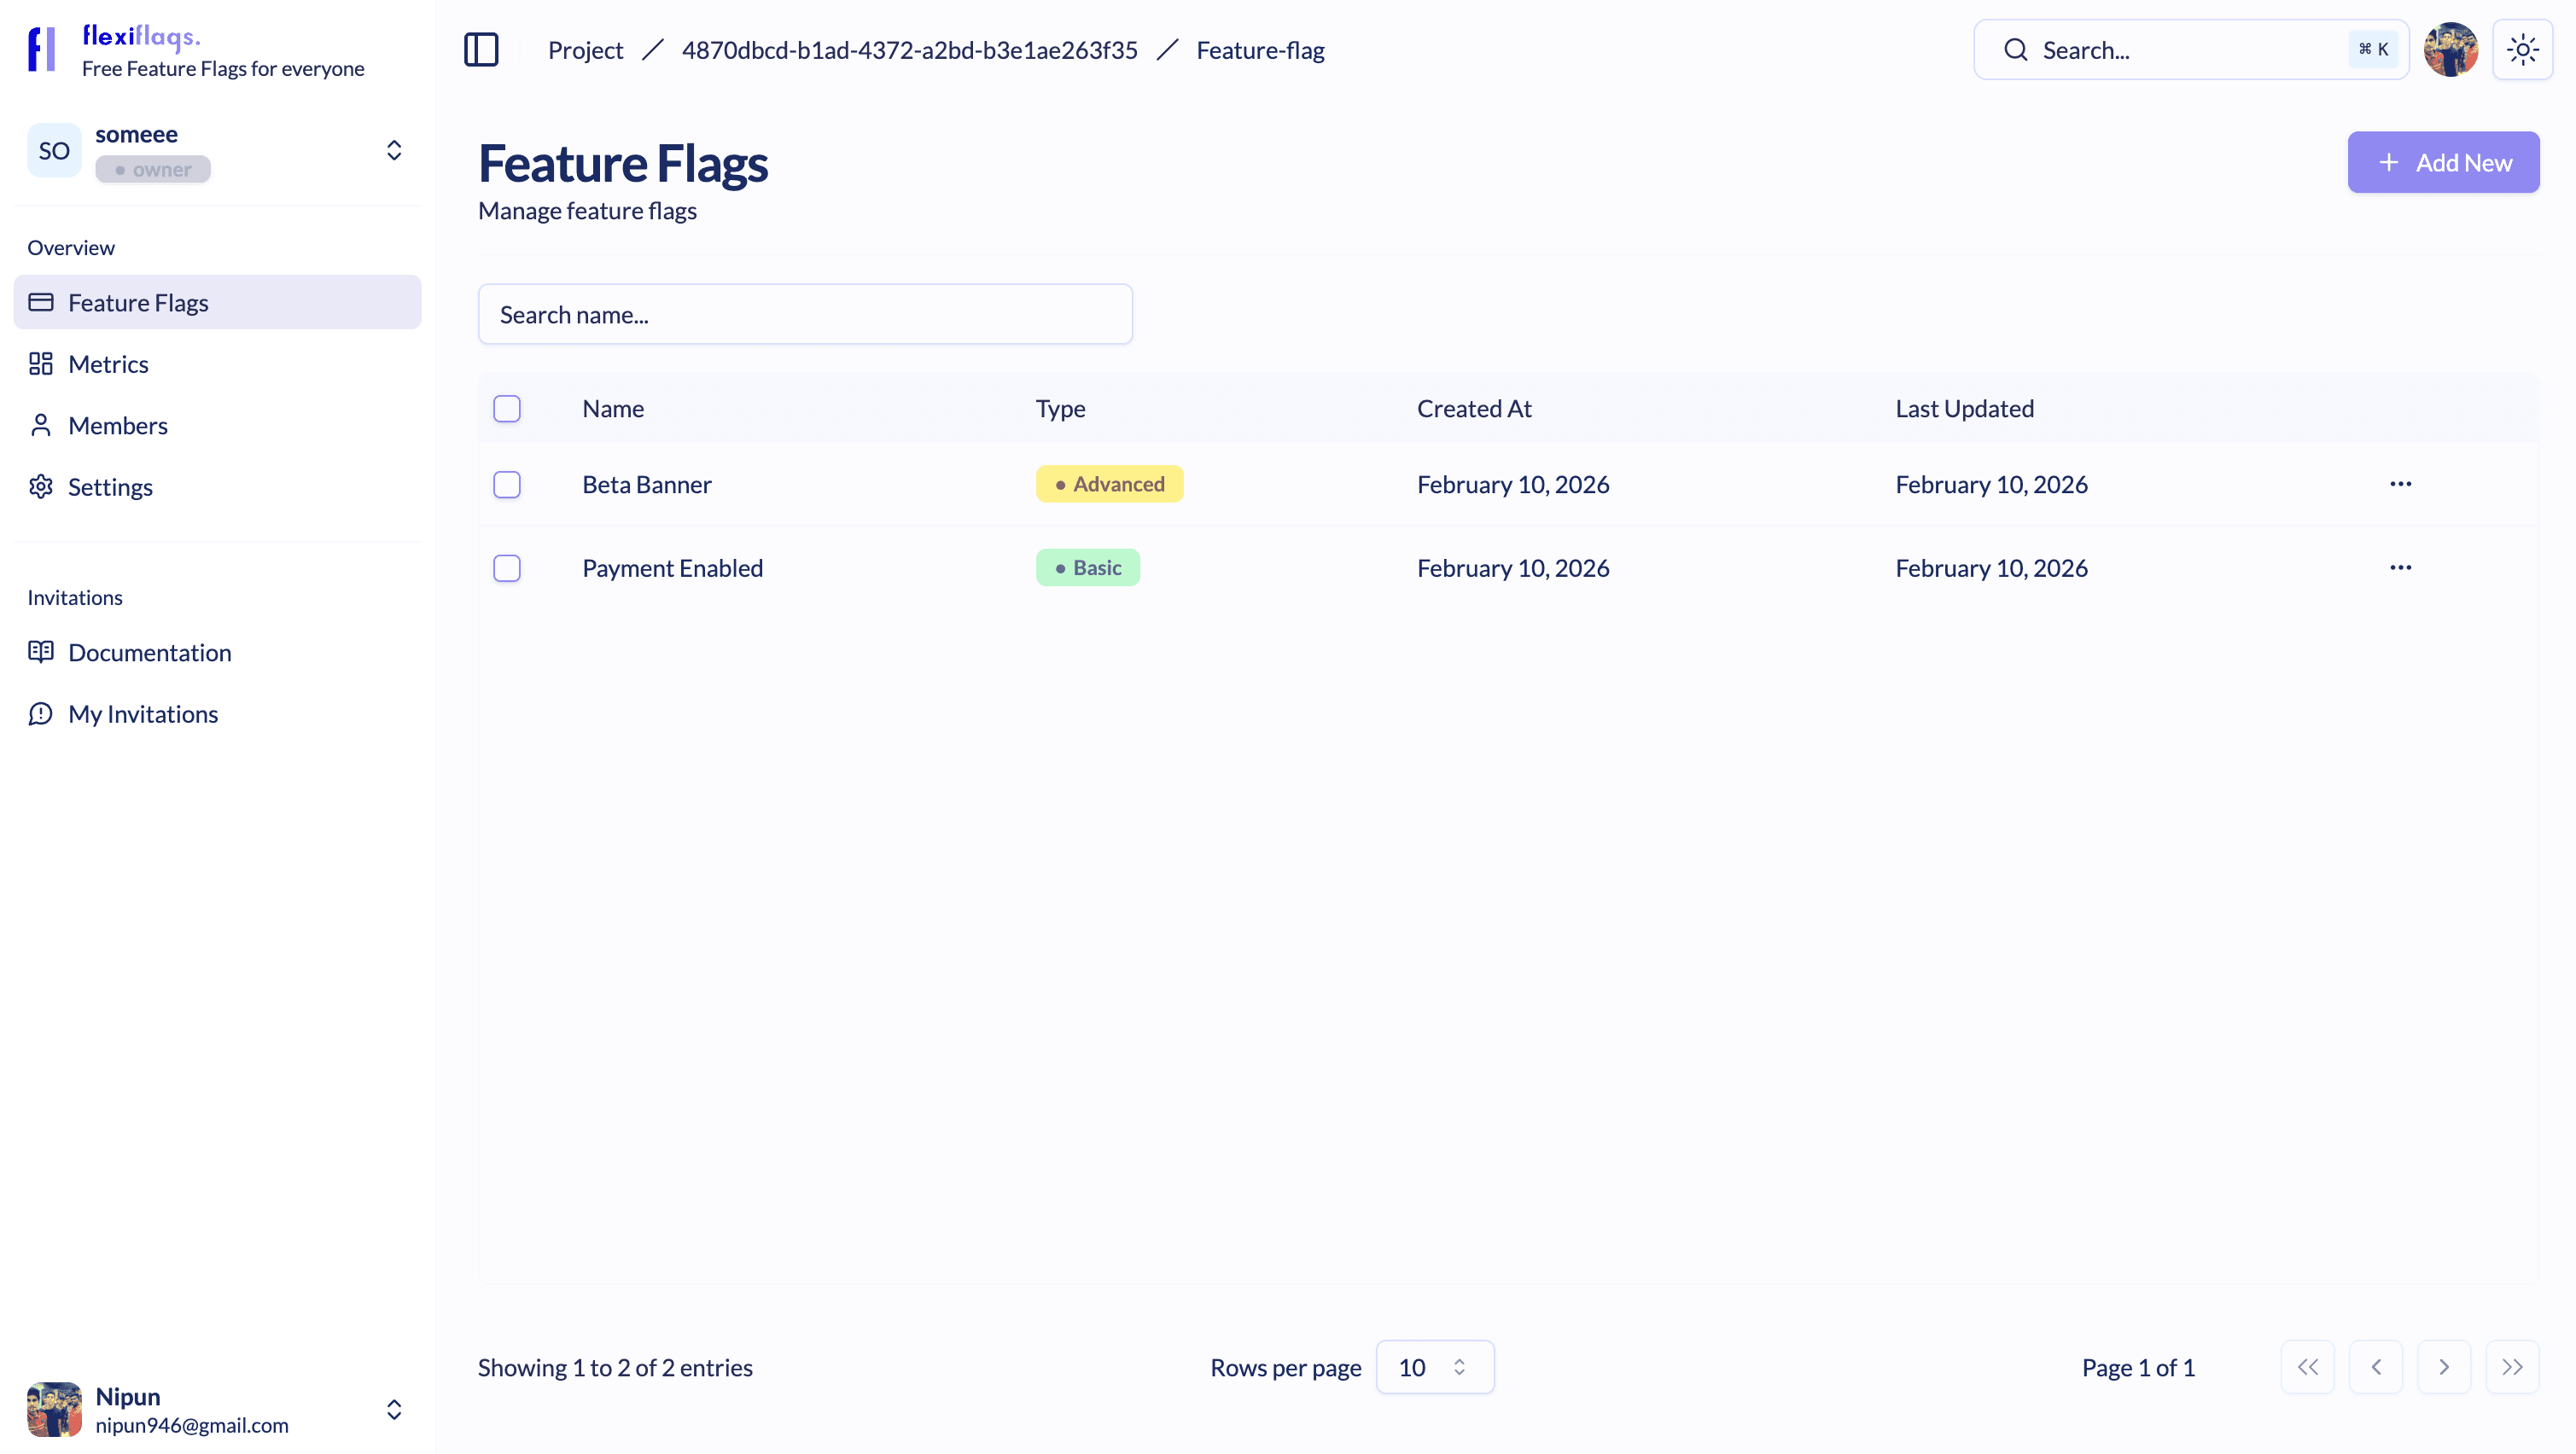
Task: Click the Add New button
Action: point(2442,162)
